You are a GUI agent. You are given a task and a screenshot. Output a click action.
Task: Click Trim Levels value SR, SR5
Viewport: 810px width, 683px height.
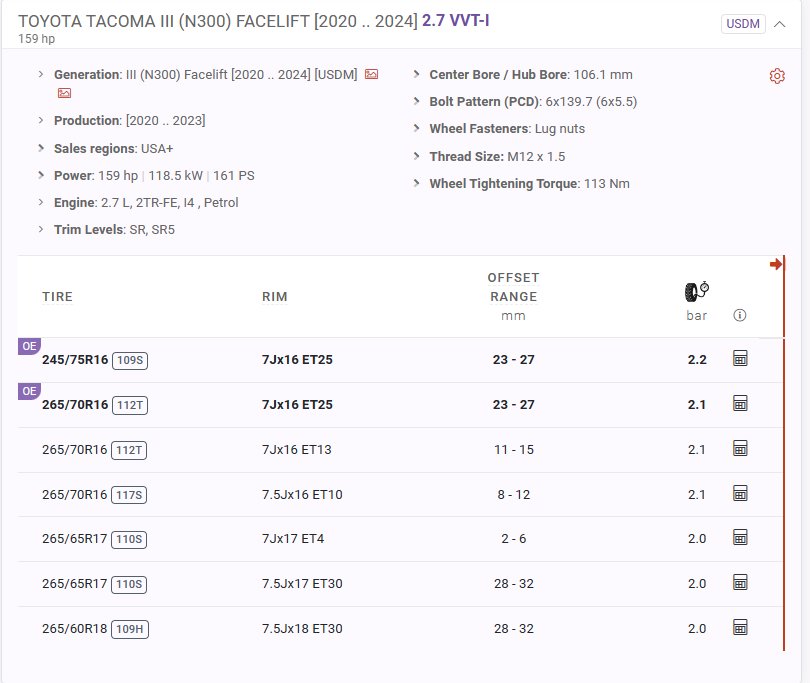tap(152, 229)
